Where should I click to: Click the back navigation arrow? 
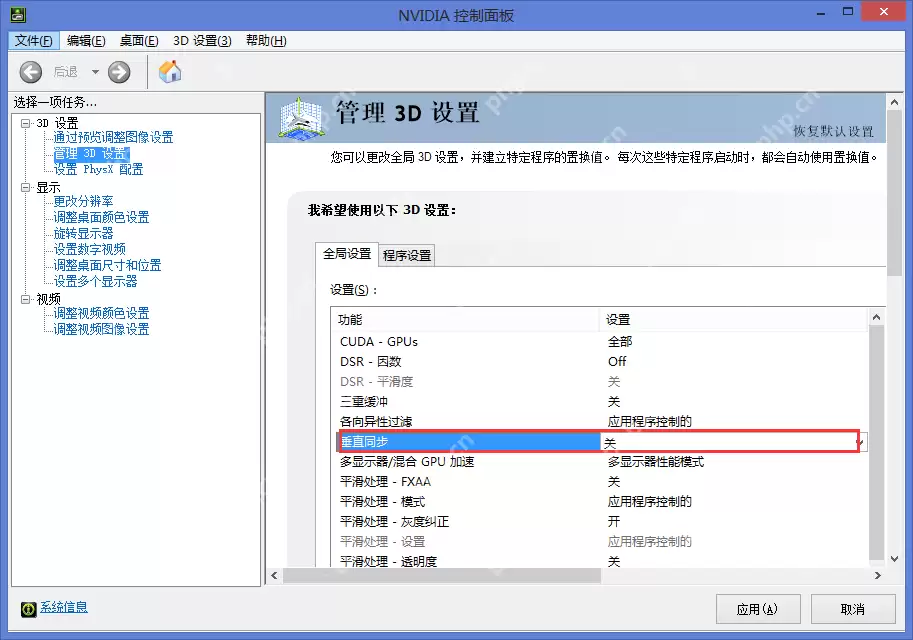click(x=30, y=71)
